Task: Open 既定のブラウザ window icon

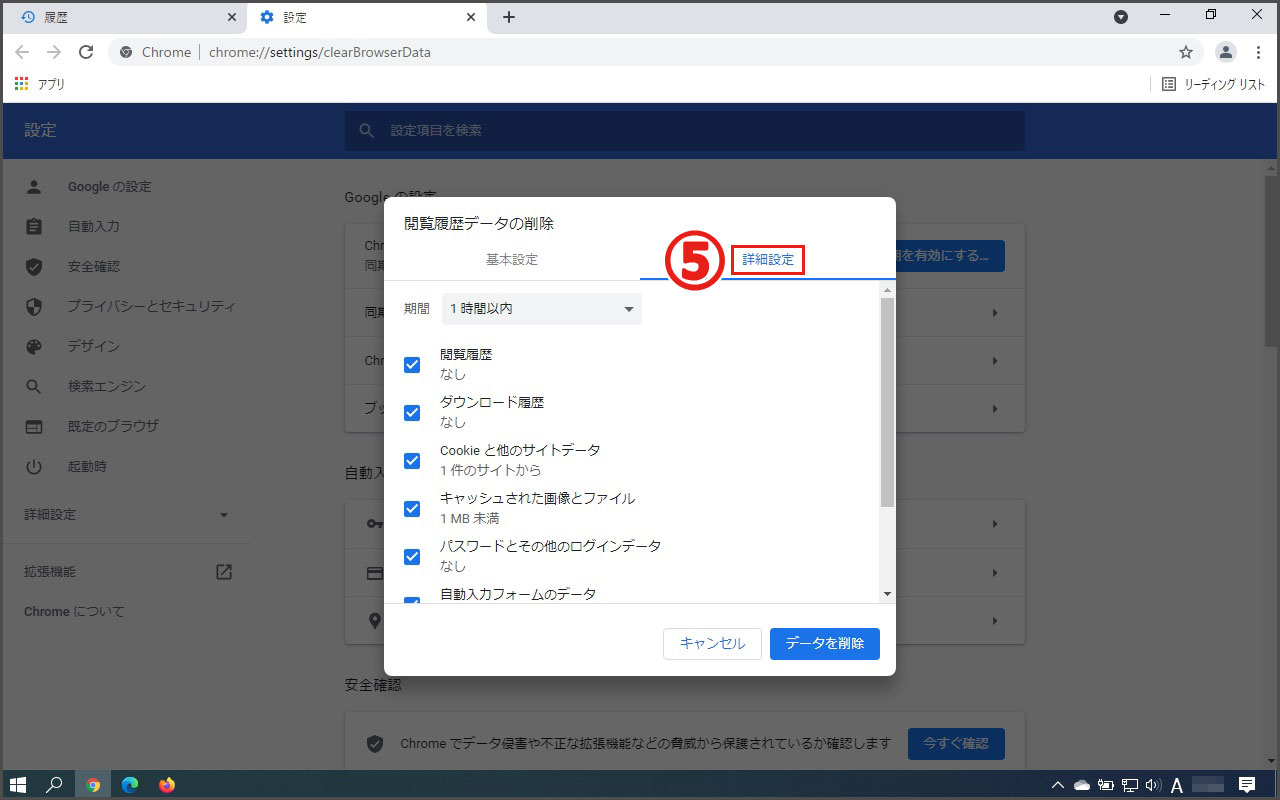Action: (34, 426)
